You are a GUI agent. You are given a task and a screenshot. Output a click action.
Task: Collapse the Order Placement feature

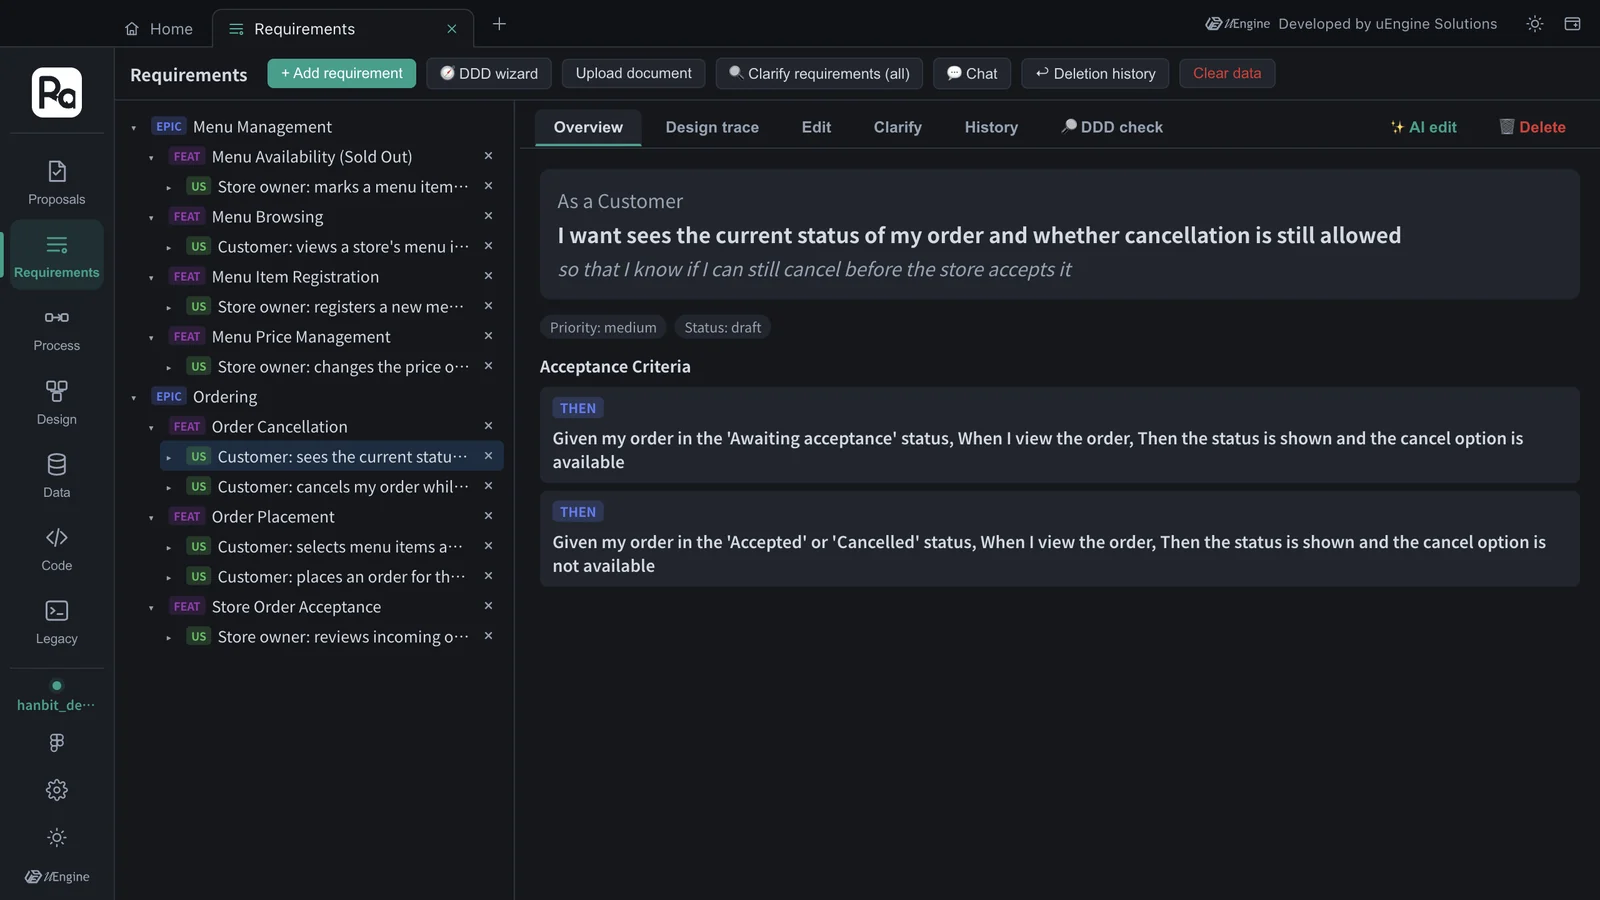152,518
